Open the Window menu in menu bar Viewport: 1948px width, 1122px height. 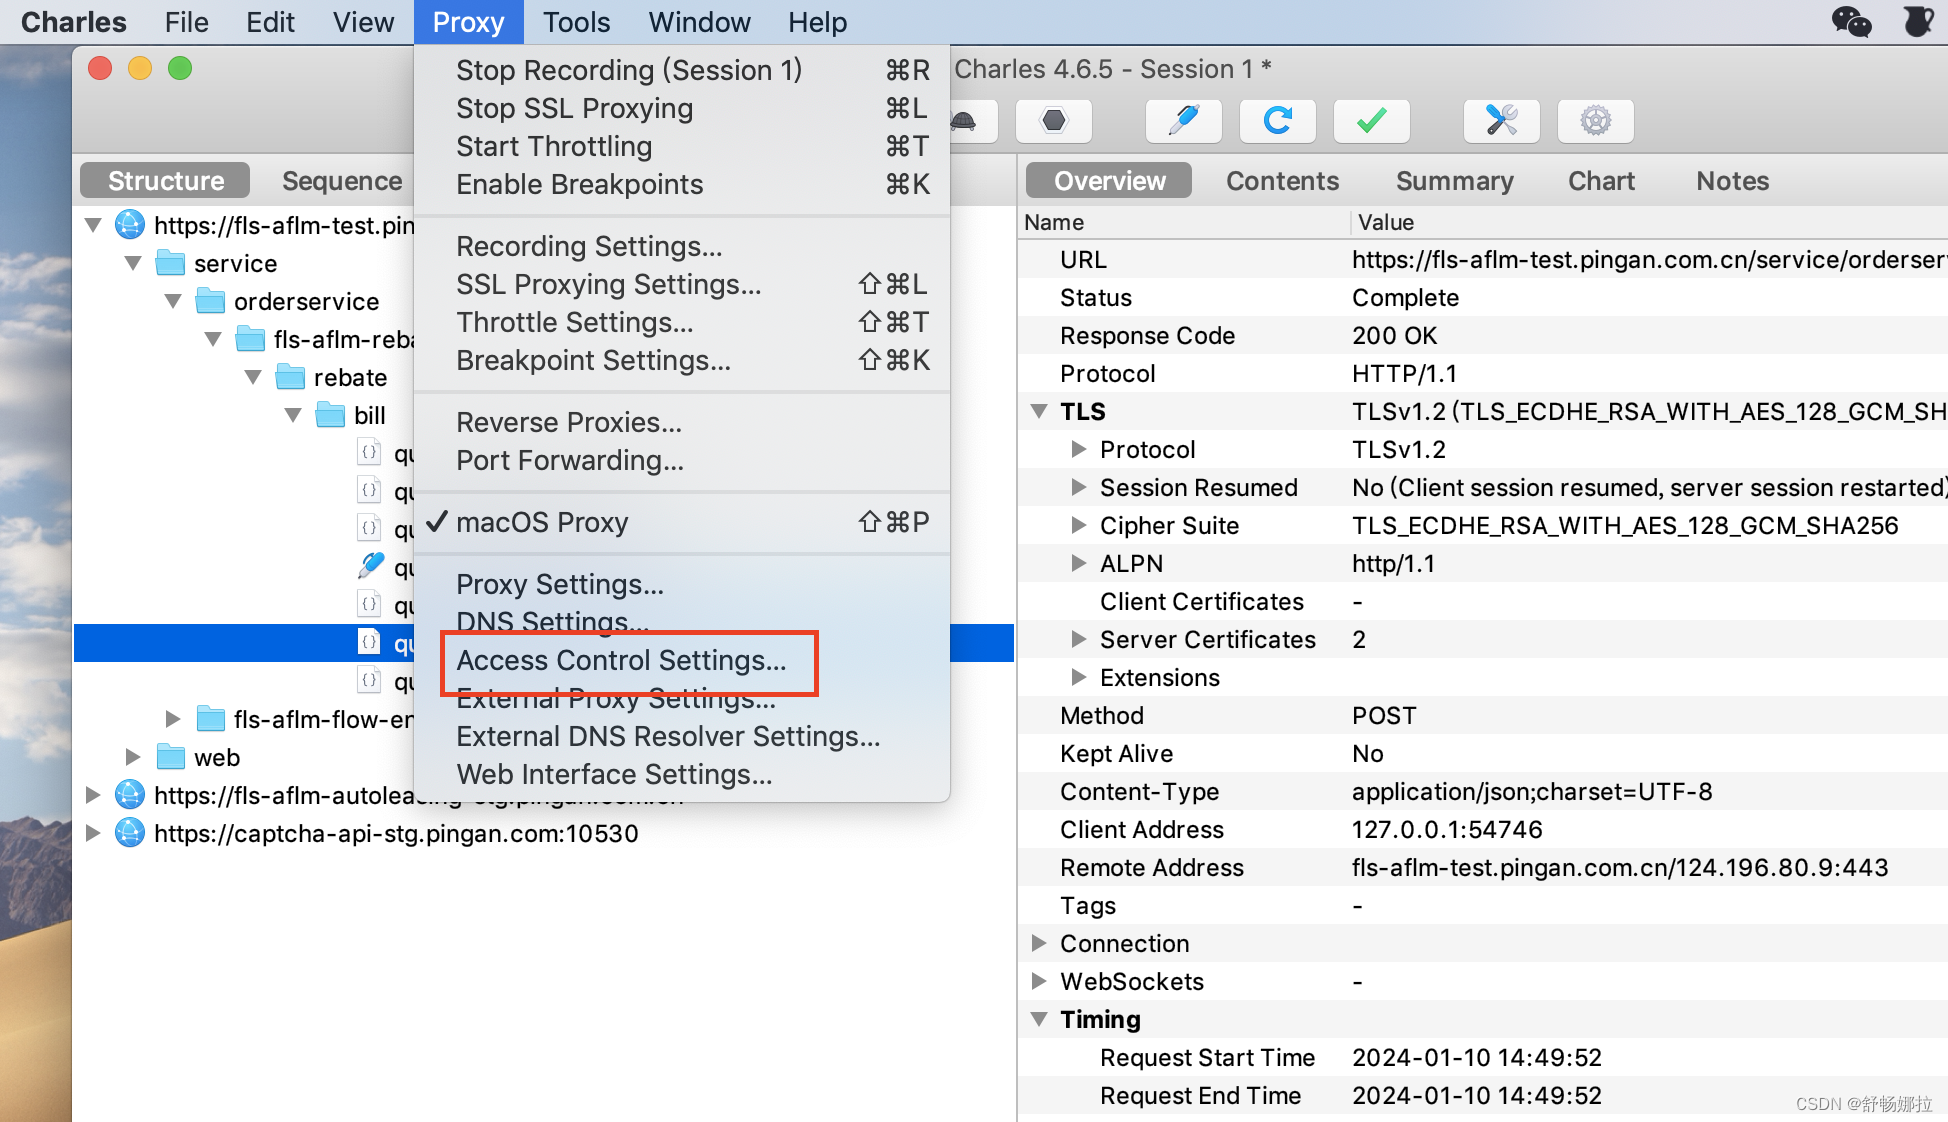tap(699, 22)
